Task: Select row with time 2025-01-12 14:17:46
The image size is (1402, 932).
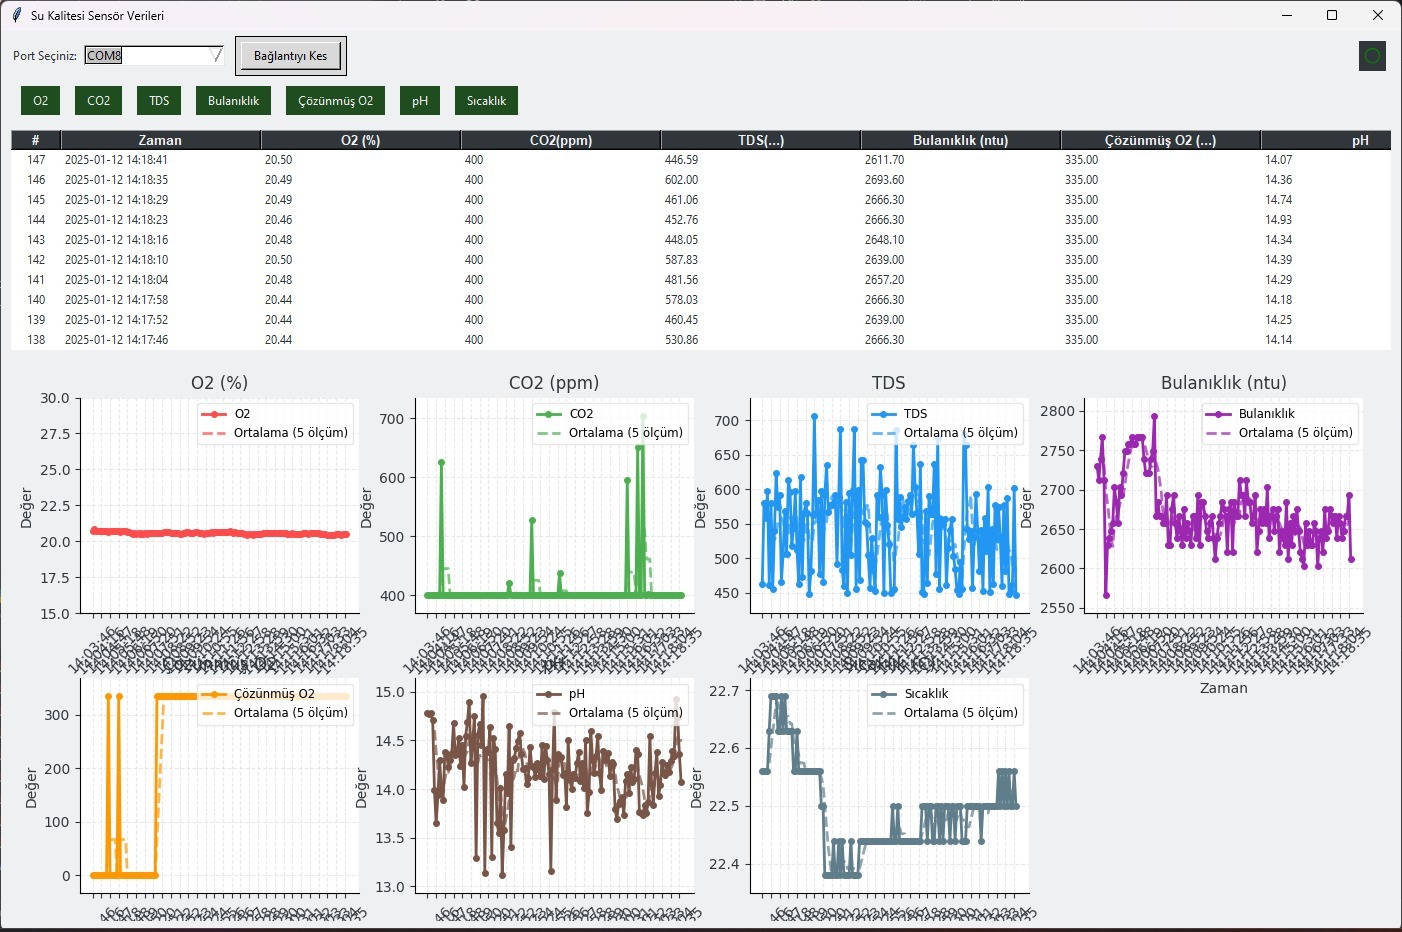Action: pyautogui.click(x=701, y=340)
